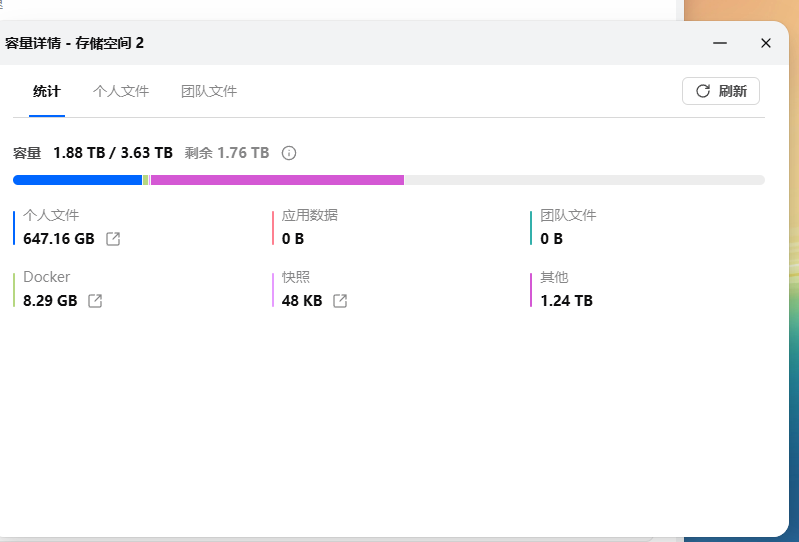Open the 个人文件 tab
Screen dimensions: 799x542
coord(121,91)
